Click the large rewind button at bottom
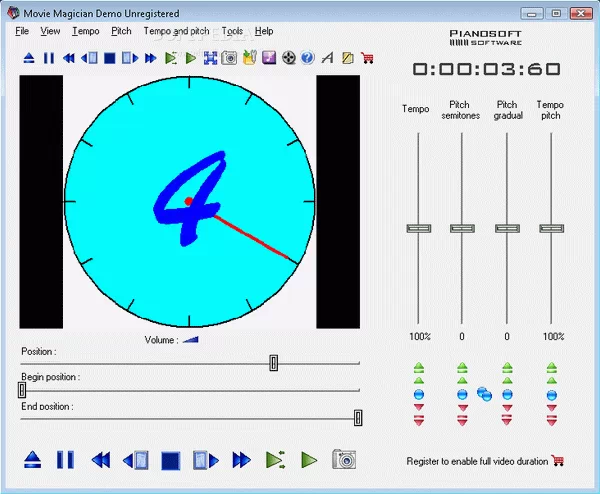Viewport: 600px width, 494px height. pyautogui.click(x=100, y=460)
